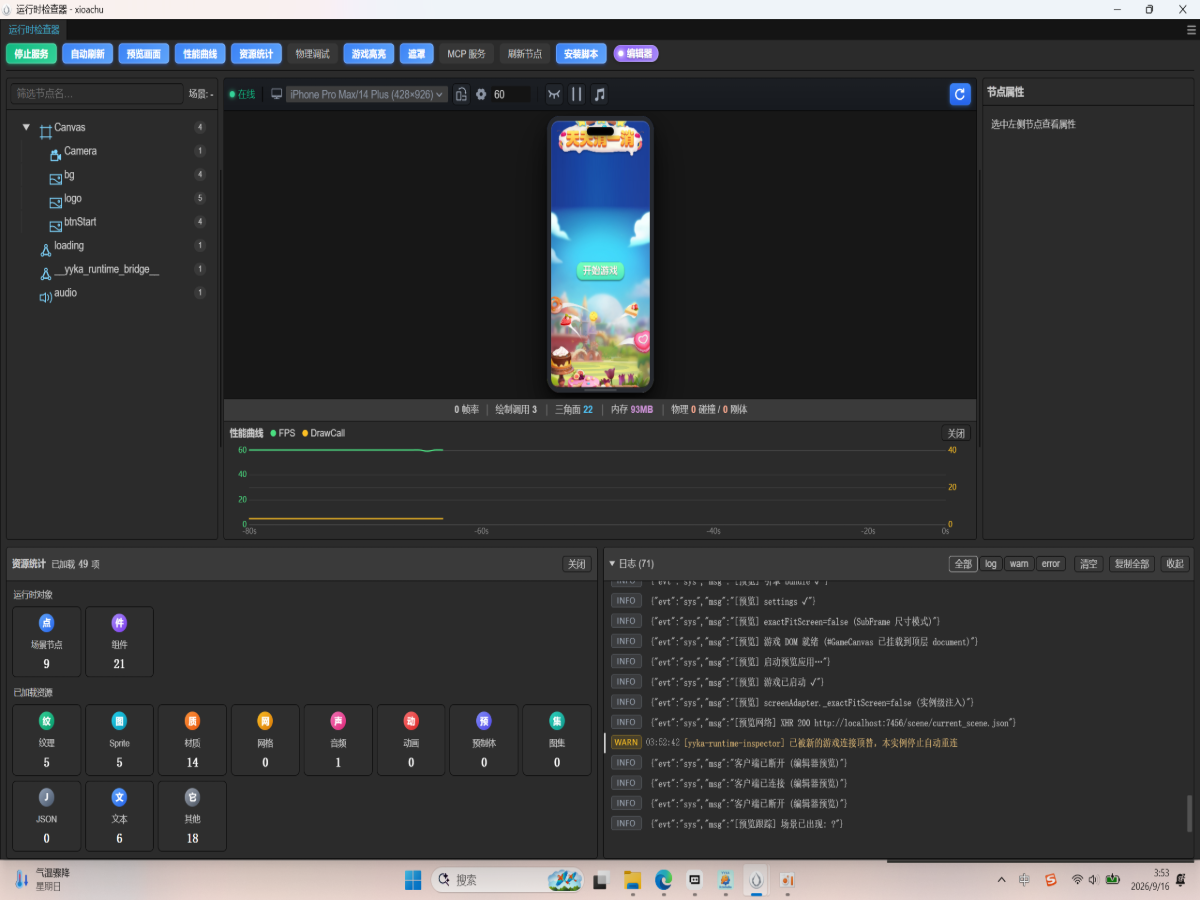The image size is (1200, 900).
Task: Click the frame rate field showing 60
Action: pos(510,94)
